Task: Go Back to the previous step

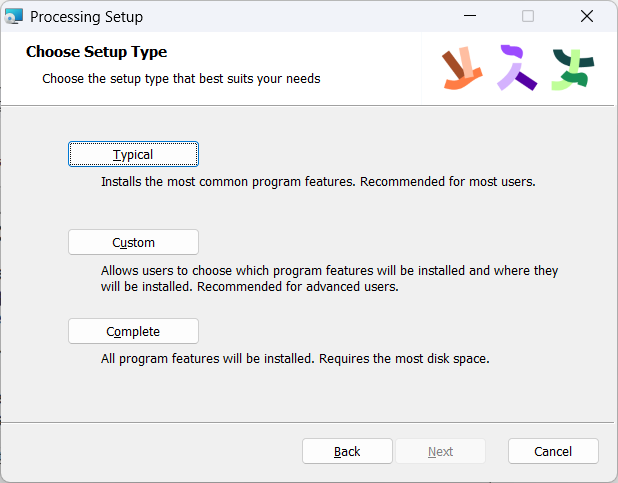Action: pos(347,451)
